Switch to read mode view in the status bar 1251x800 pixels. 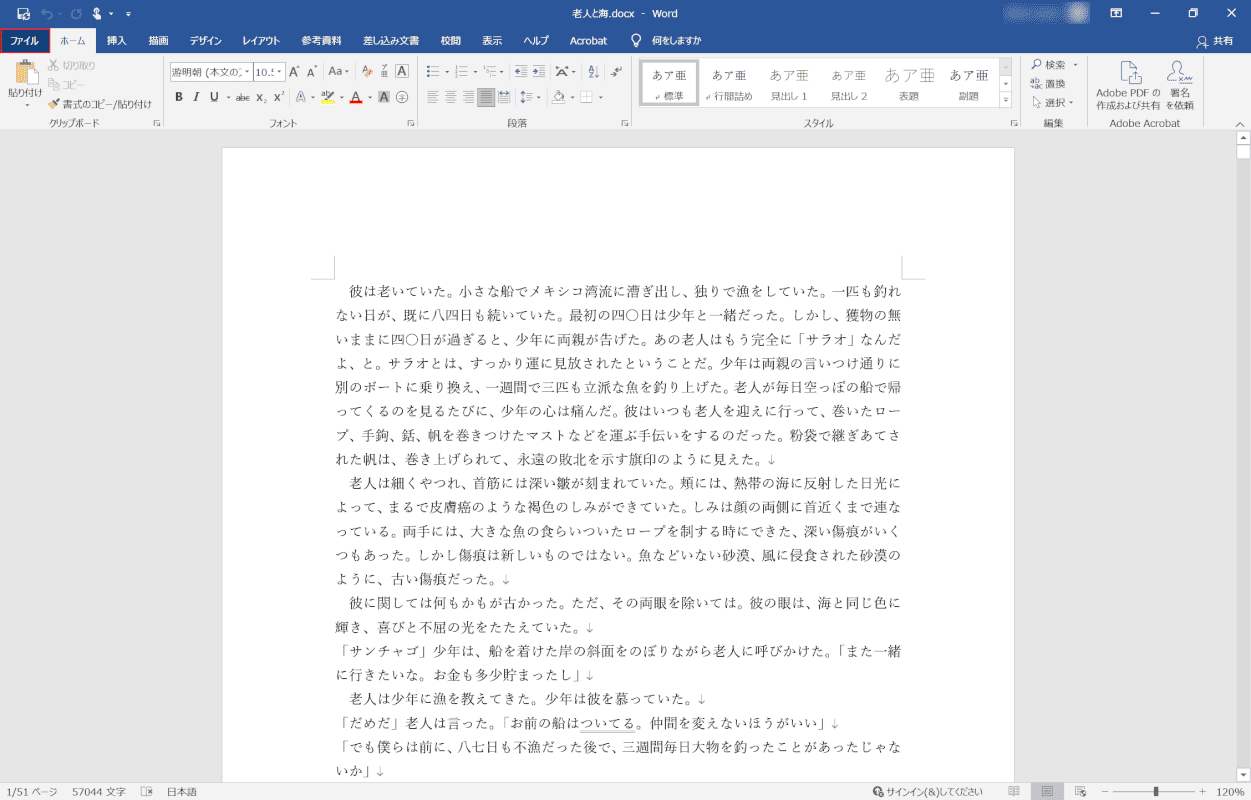[x=1013, y=791]
